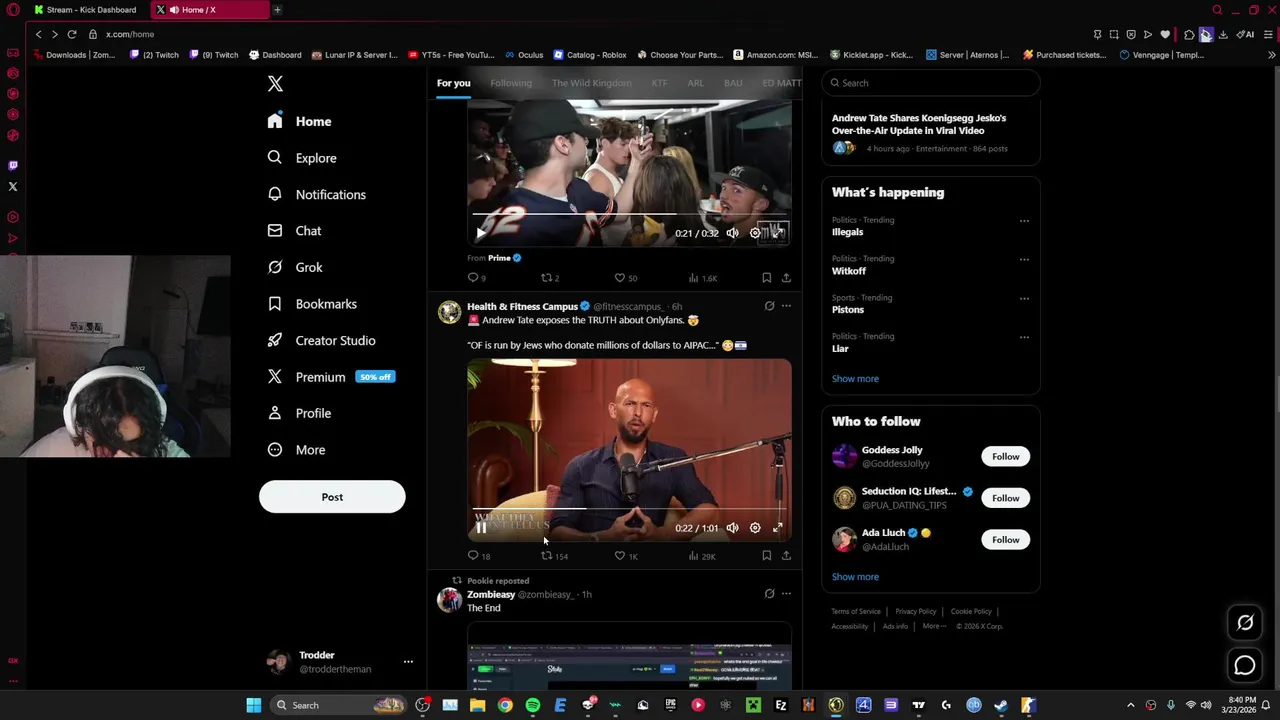This screenshot has height=720, width=1280.
Task: Mute the Prime video
Action: point(732,233)
